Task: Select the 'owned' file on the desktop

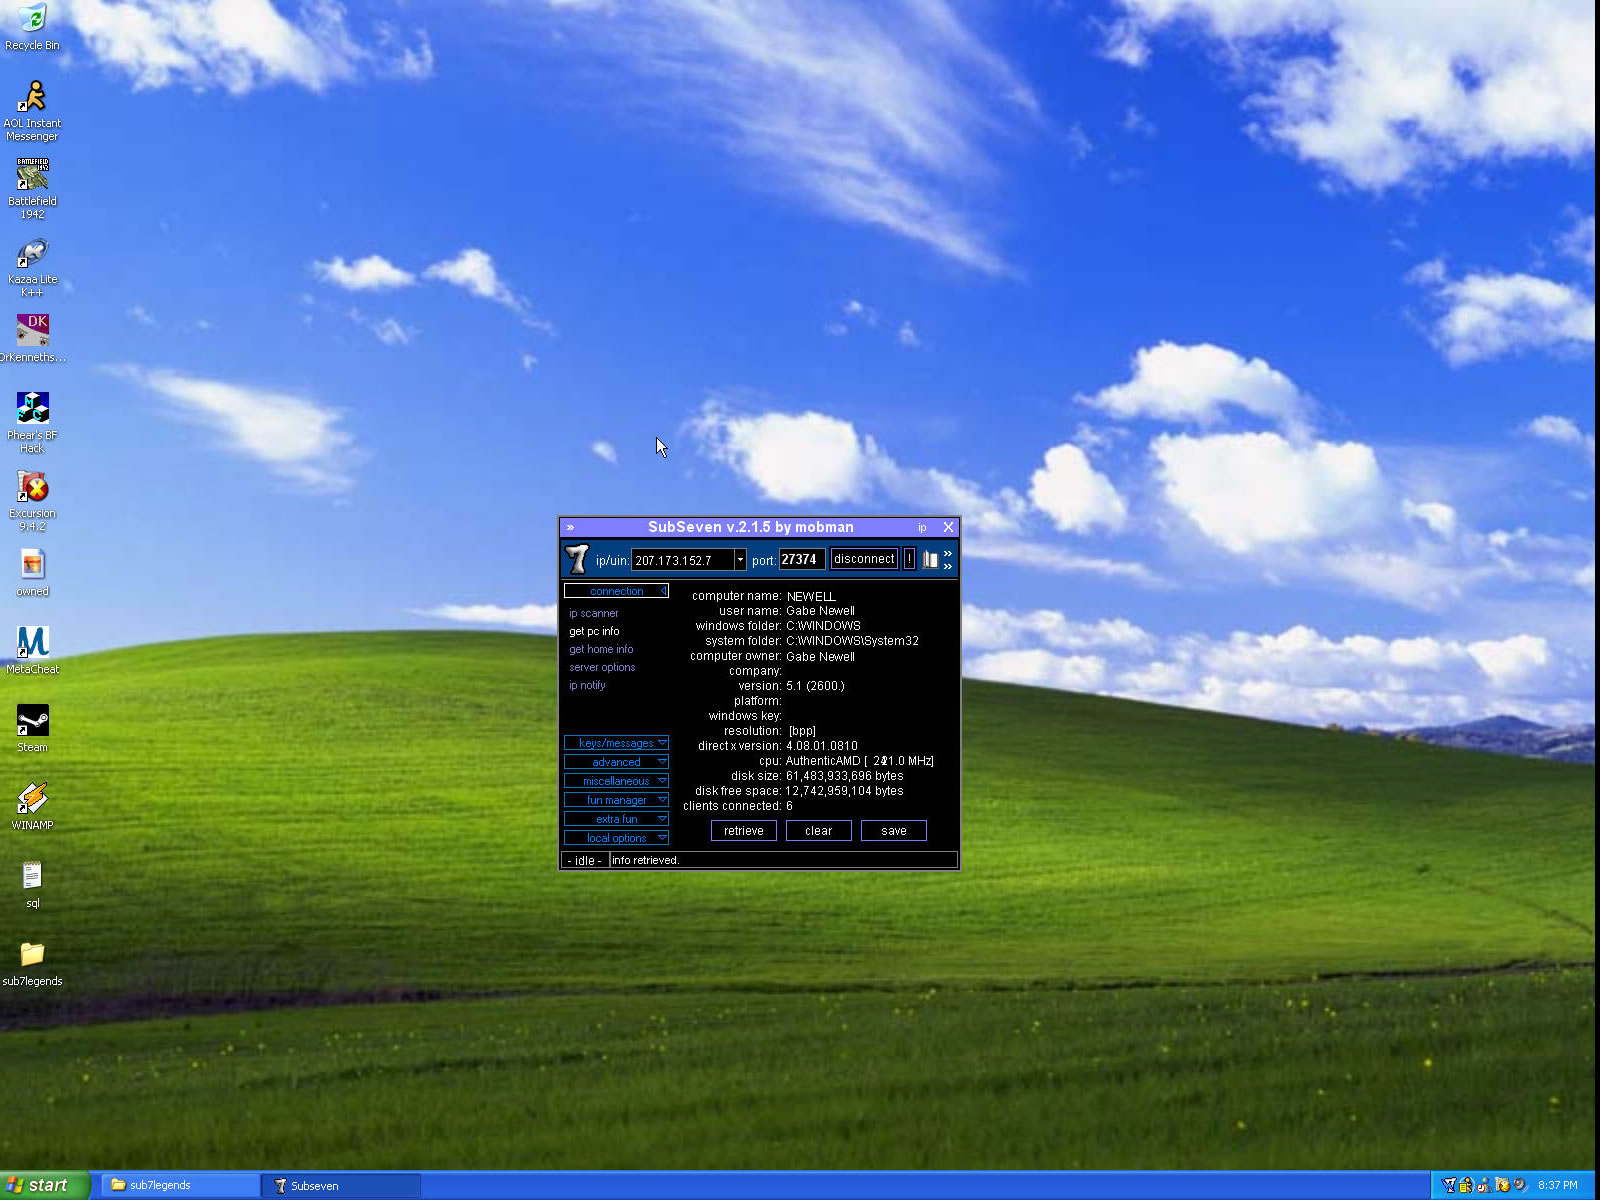Action: point(32,572)
